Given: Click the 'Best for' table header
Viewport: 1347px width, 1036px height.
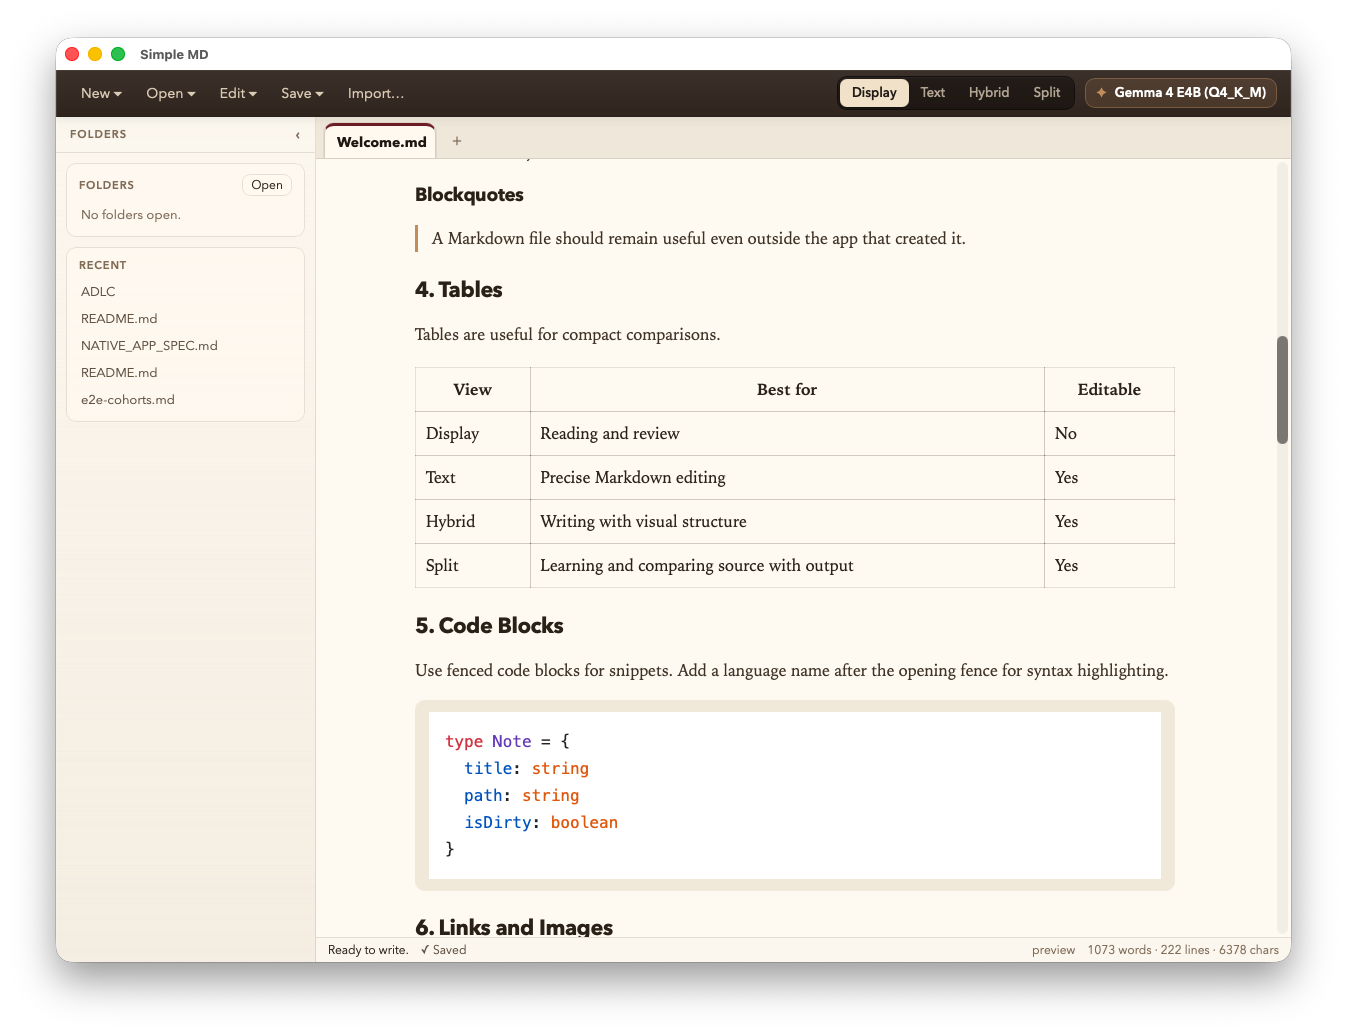Looking at the screenshot, I should [787, 390].
